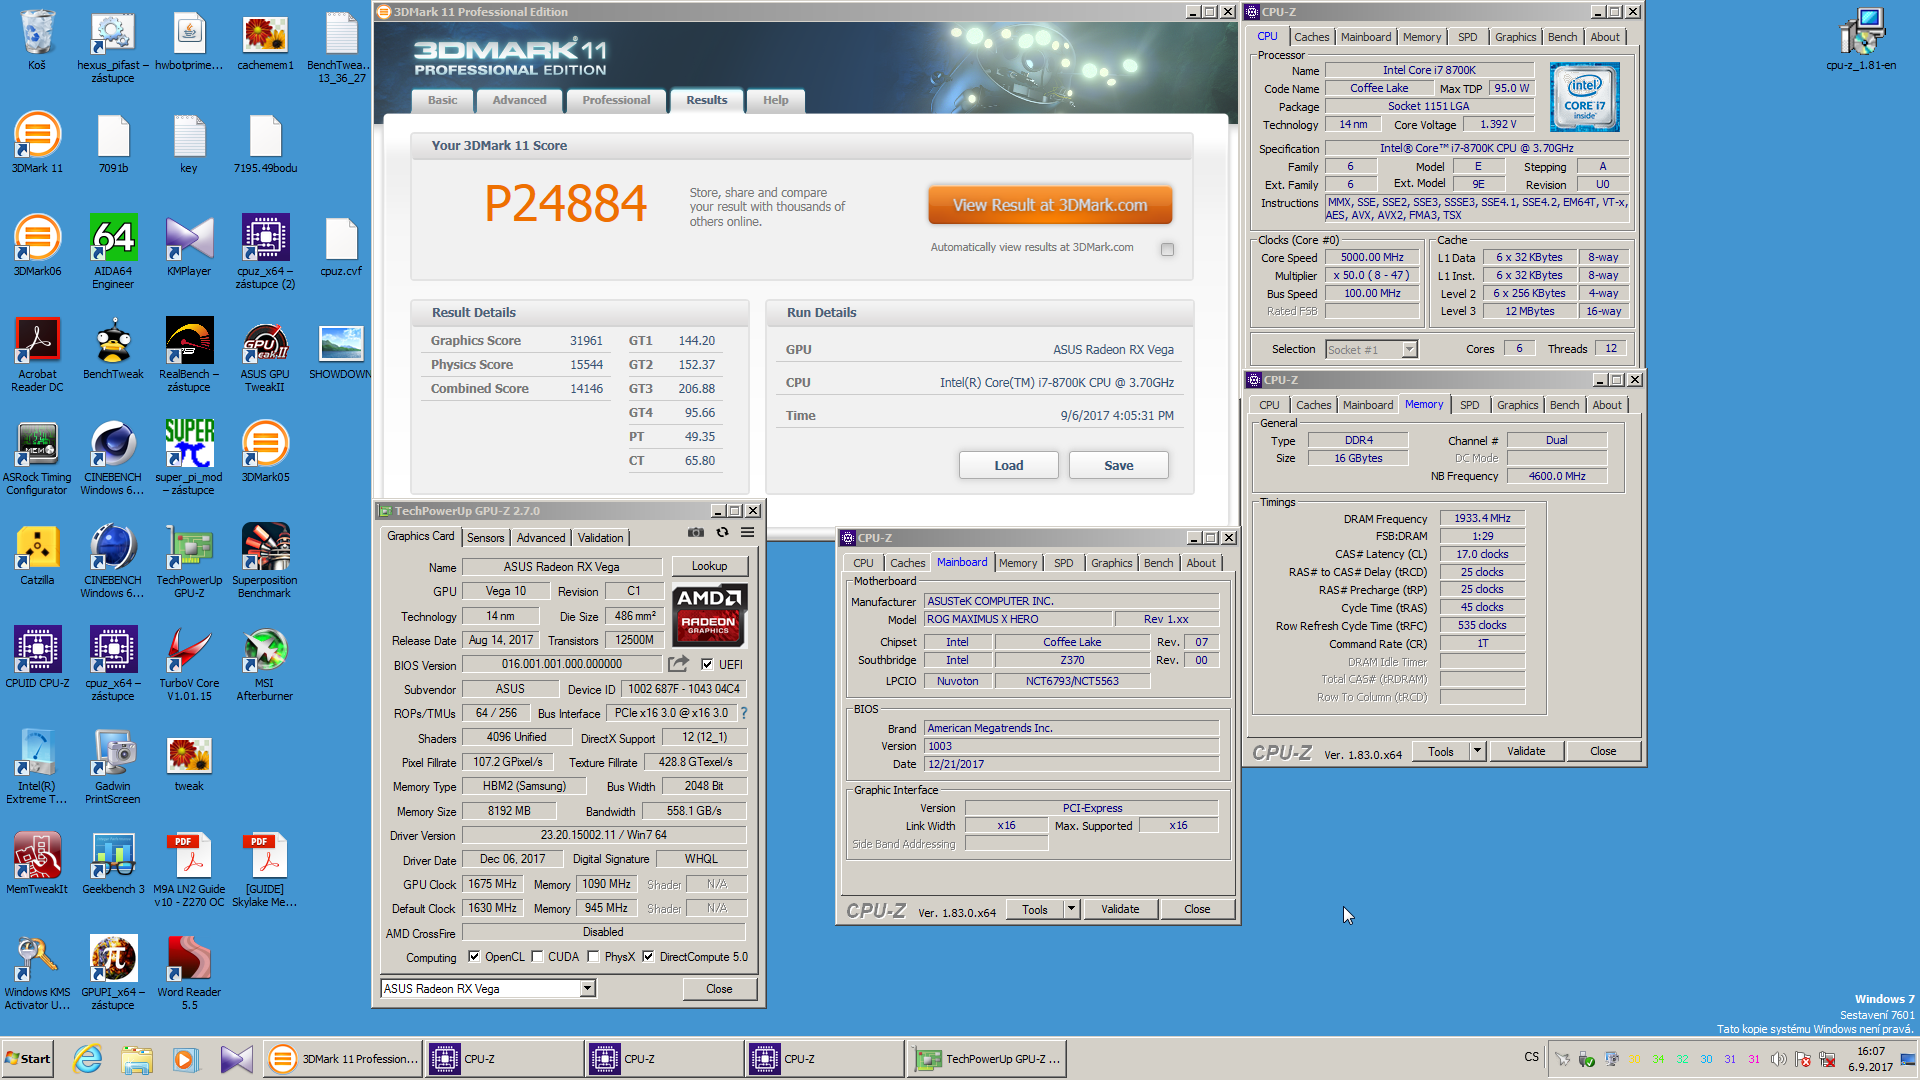Open GPU-Z hamburger menu icon
Screen dimensions: 1920x1080
(x=747, y=533)
